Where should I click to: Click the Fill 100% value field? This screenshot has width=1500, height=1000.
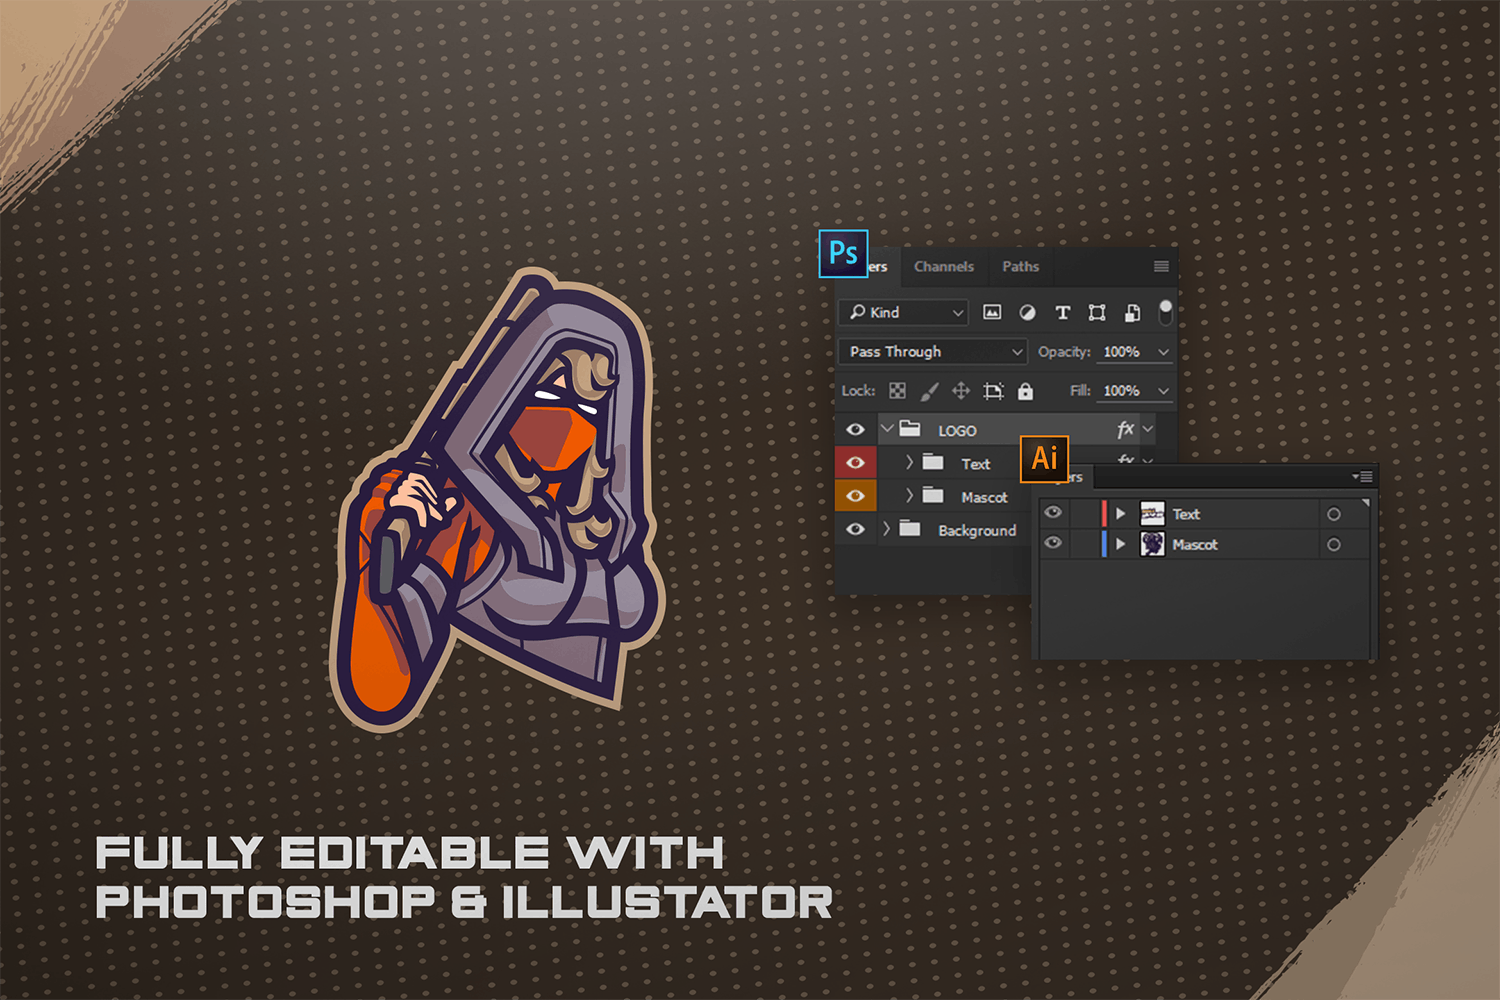[x=1121, y=391]
